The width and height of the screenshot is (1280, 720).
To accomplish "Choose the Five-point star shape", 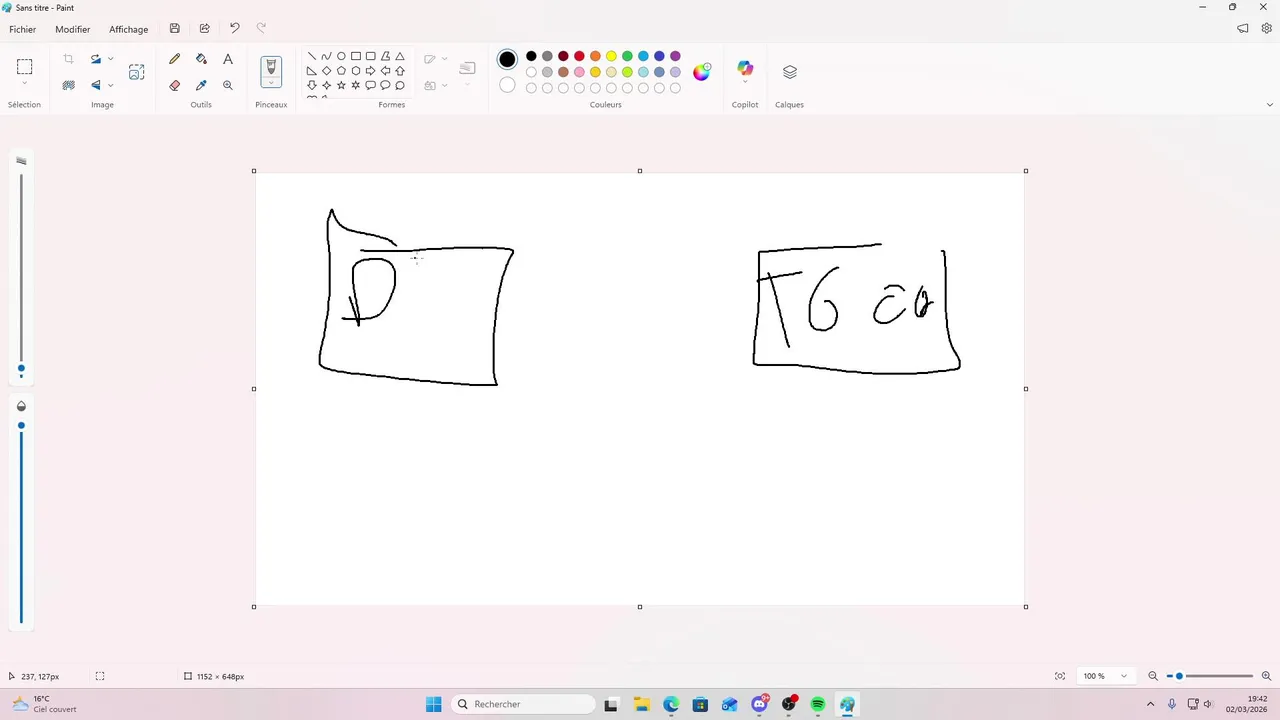I will point(341,85).
